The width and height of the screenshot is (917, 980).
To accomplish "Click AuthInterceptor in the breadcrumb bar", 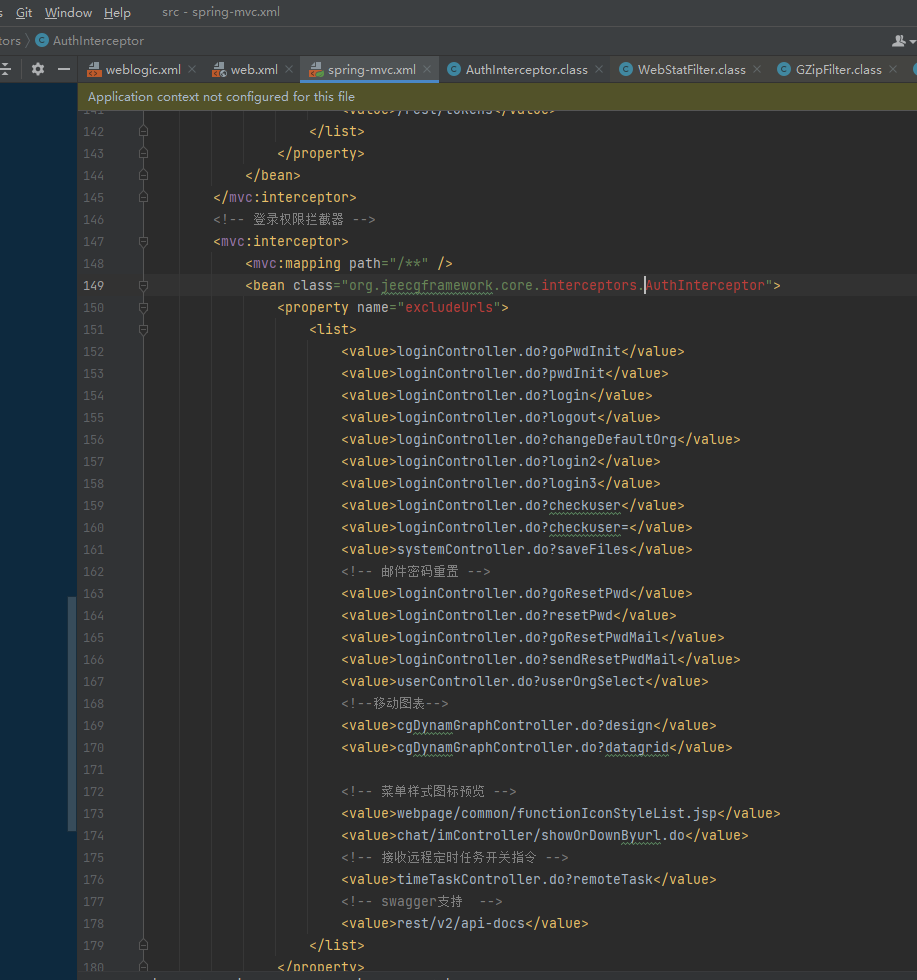I will [98, 41].
